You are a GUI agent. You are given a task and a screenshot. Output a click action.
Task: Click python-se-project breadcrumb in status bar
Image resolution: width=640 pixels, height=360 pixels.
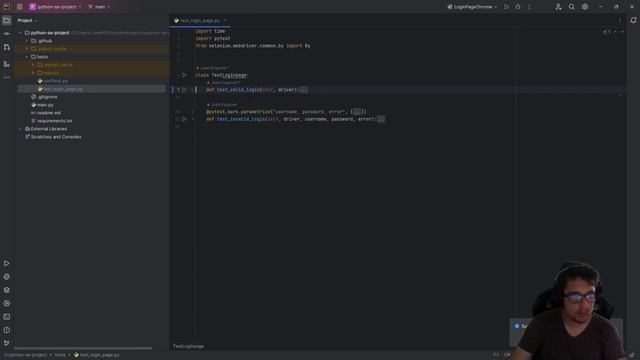tap(26, 355)
